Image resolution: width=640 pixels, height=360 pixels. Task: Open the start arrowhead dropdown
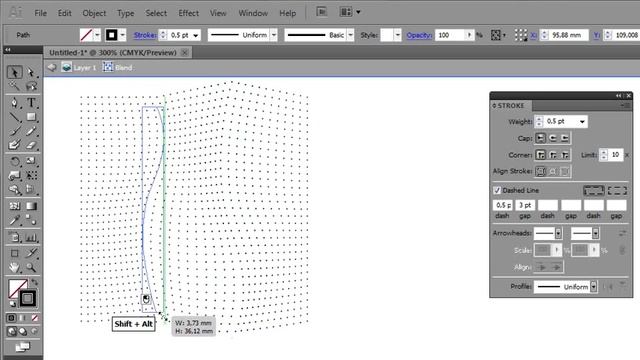click(558, 233)
